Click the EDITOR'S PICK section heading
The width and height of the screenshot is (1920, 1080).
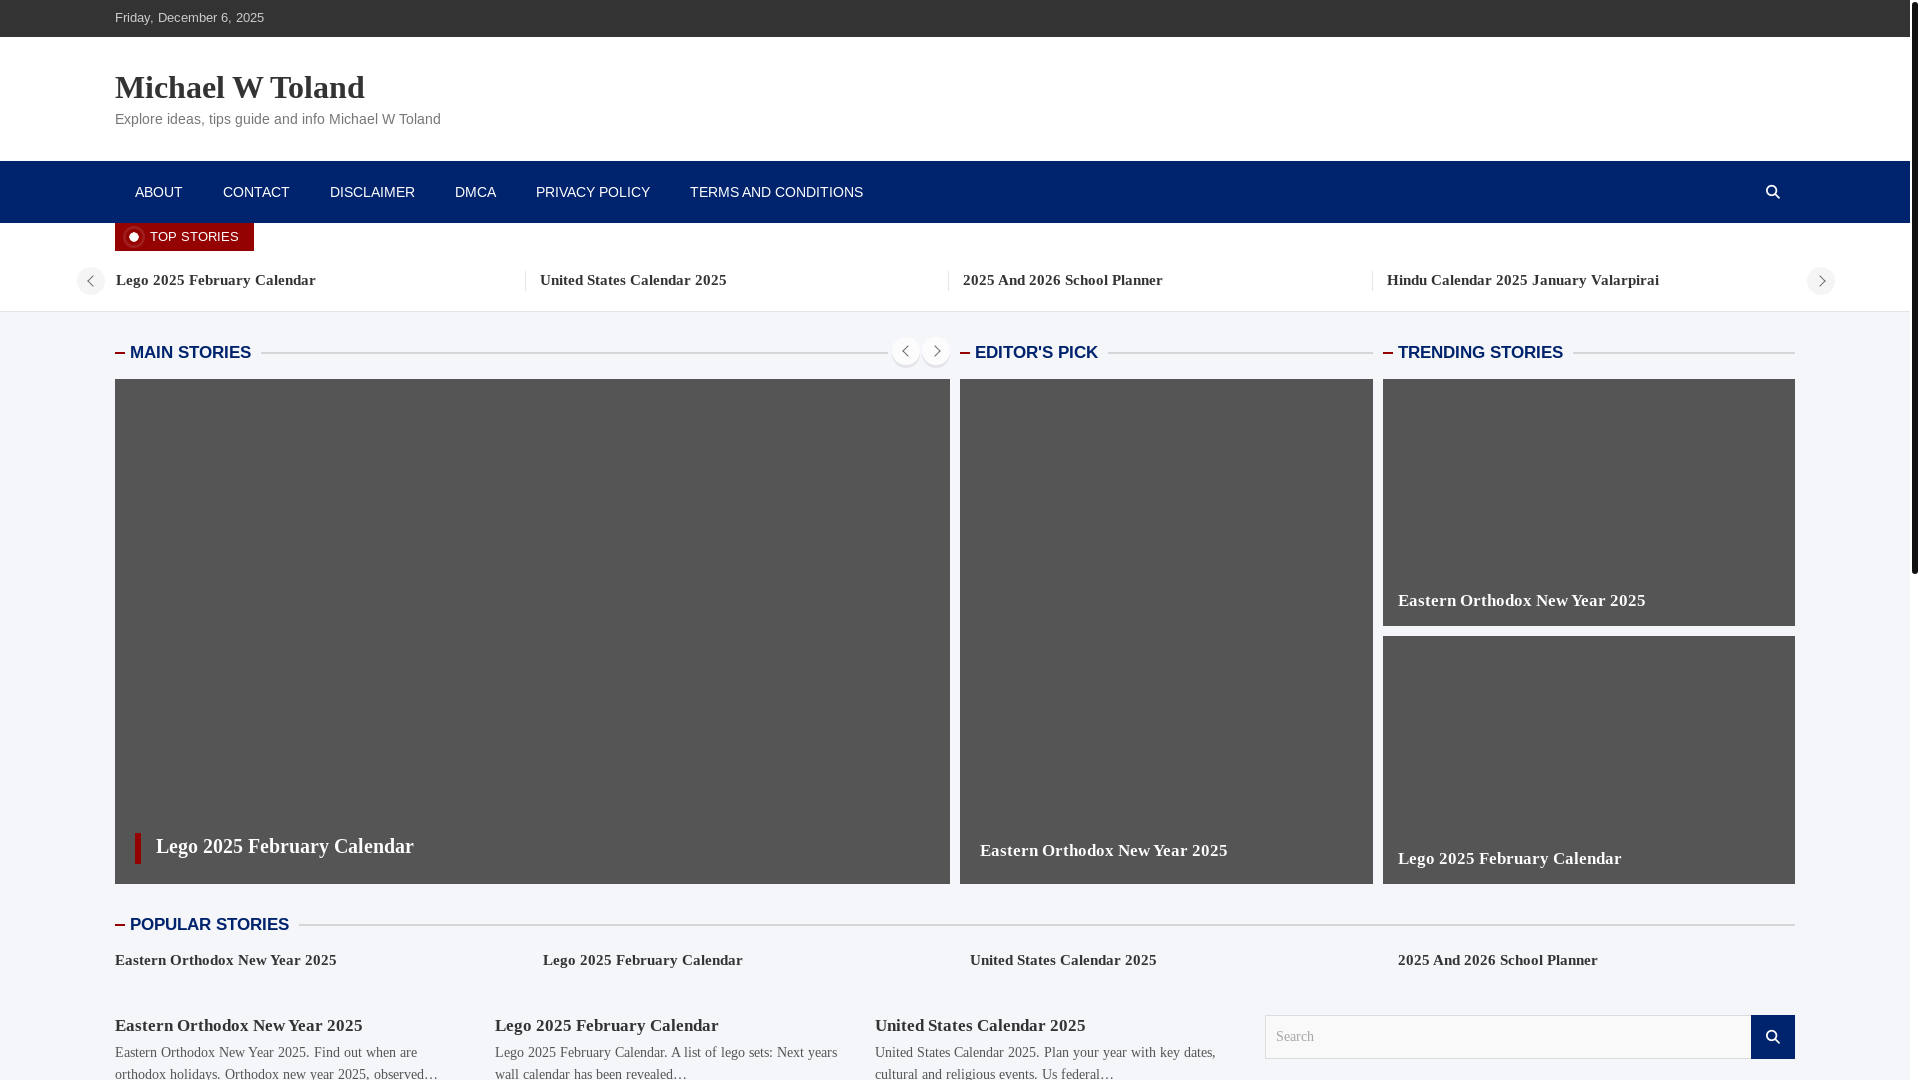tap(1036, 353)
